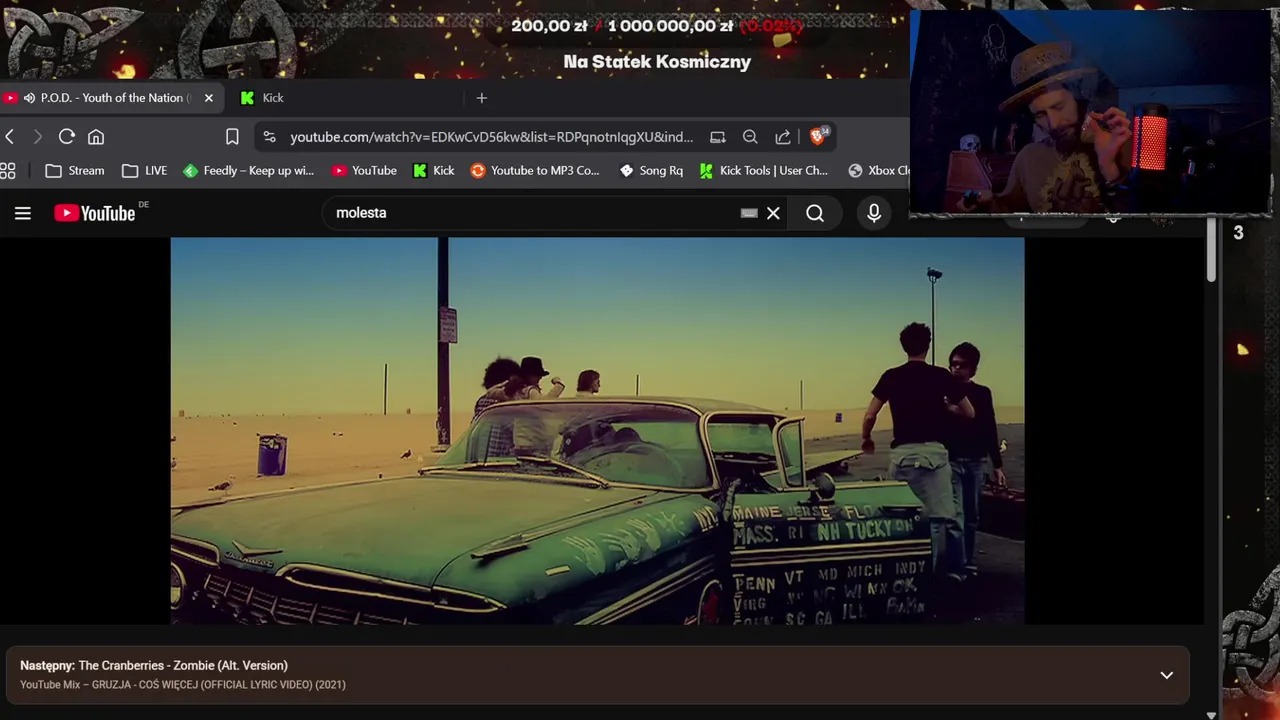Close the P.O.D. Youth of the Nation tab
This screenshot has width=1280, height=720.
pos(208,98)
